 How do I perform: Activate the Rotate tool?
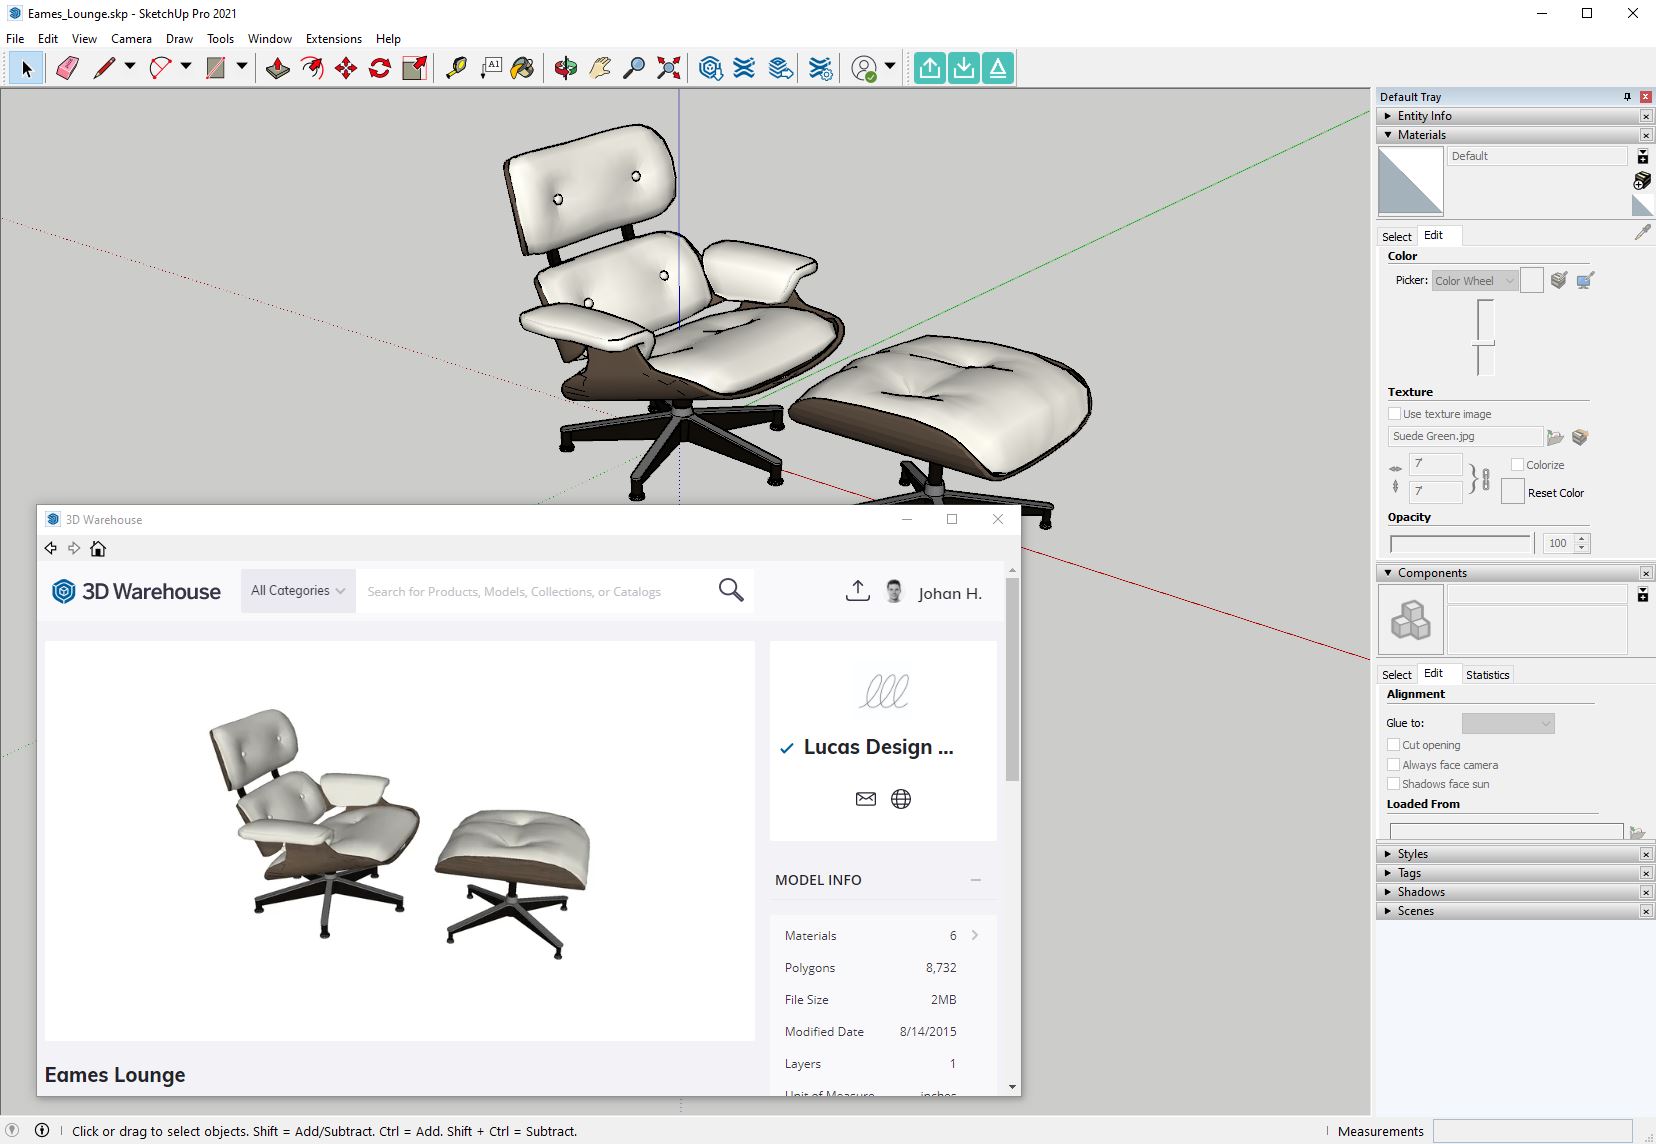point(380,68)
